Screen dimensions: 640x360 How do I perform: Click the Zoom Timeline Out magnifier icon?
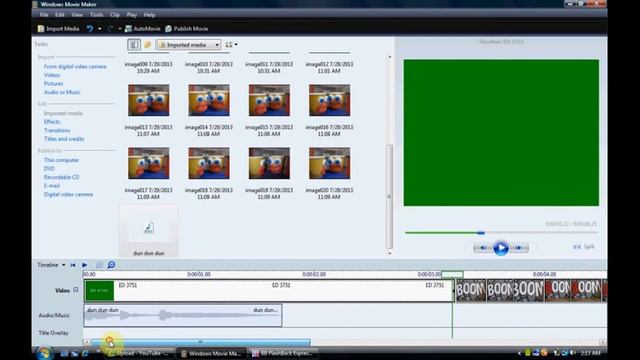[111, 265]
